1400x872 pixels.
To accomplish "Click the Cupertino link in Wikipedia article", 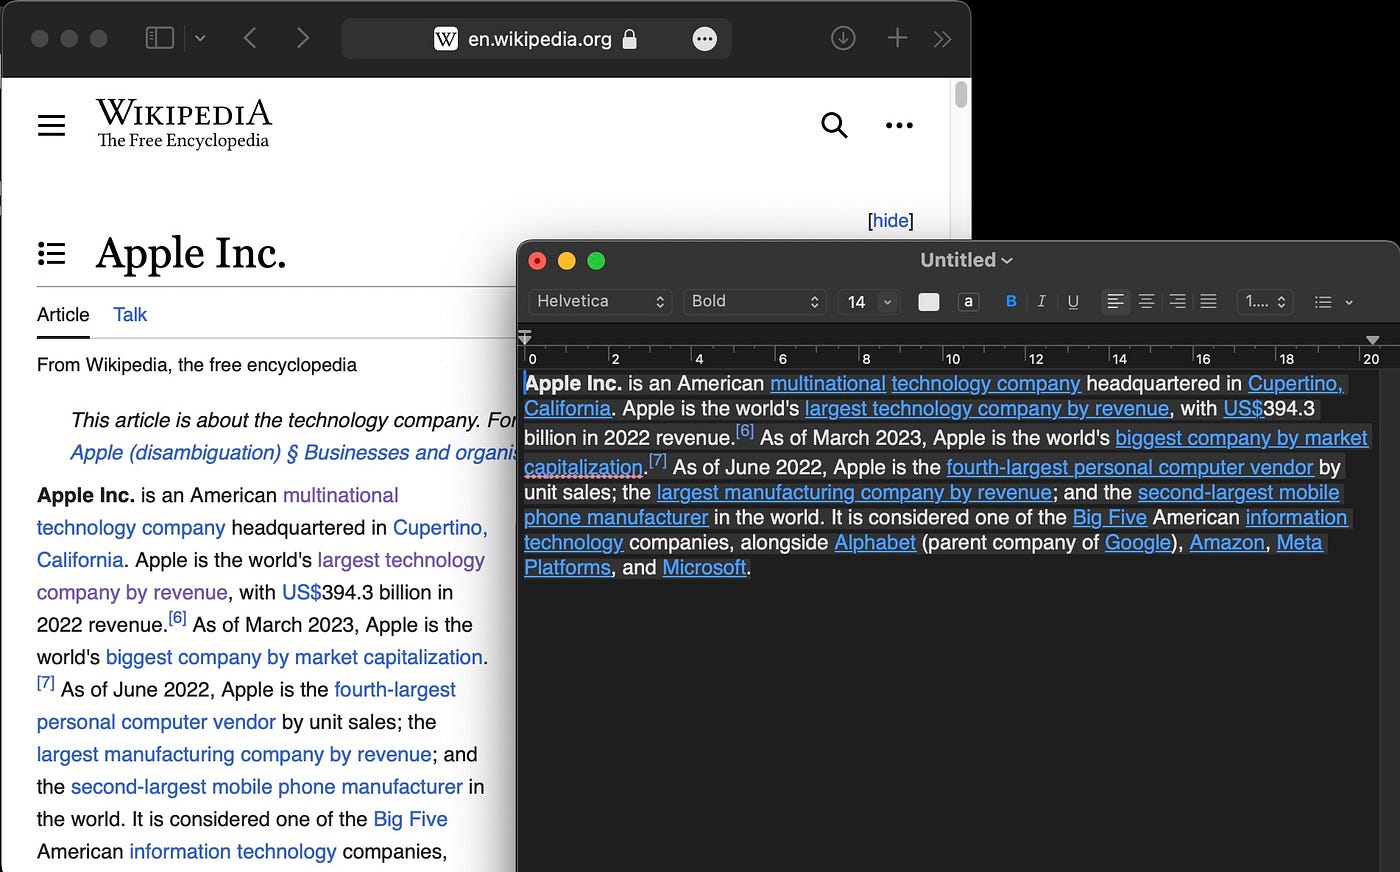I will click(439, 527).
